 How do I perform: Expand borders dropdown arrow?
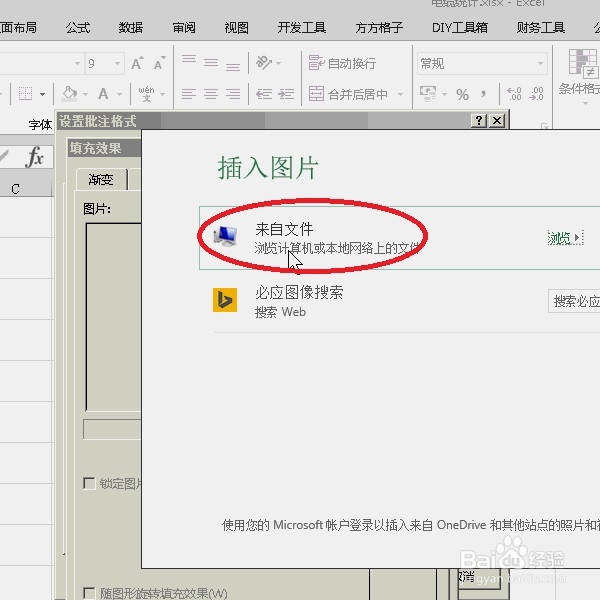click(x=42, y=94)
